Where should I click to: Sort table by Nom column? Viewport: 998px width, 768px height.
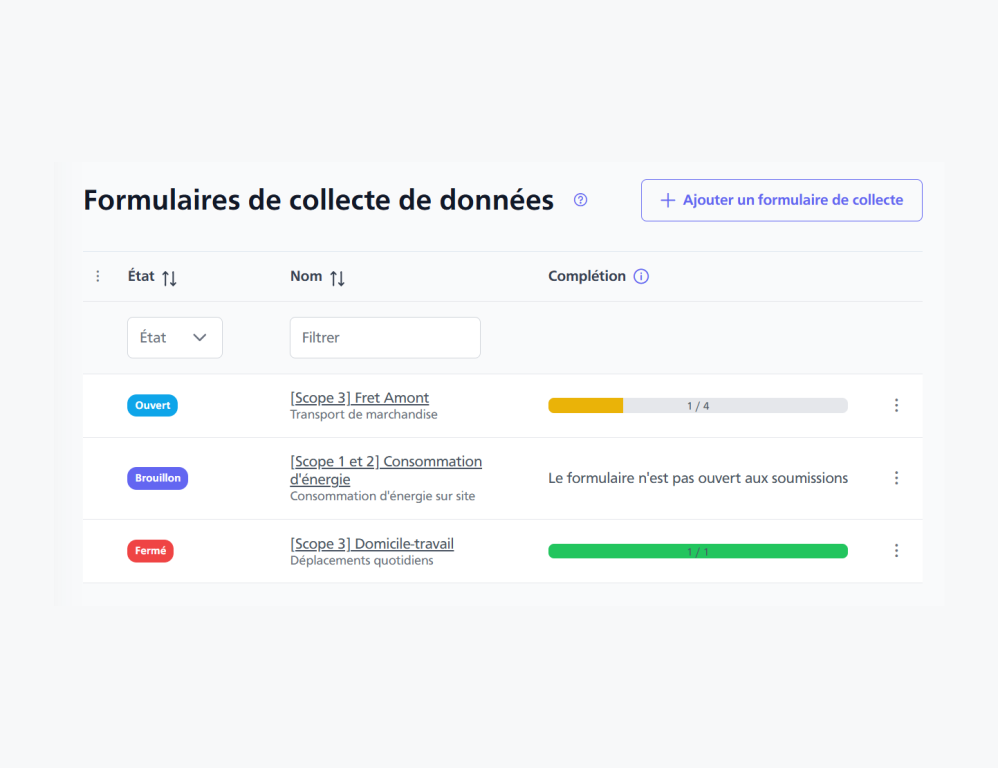(x=337, y=278)
